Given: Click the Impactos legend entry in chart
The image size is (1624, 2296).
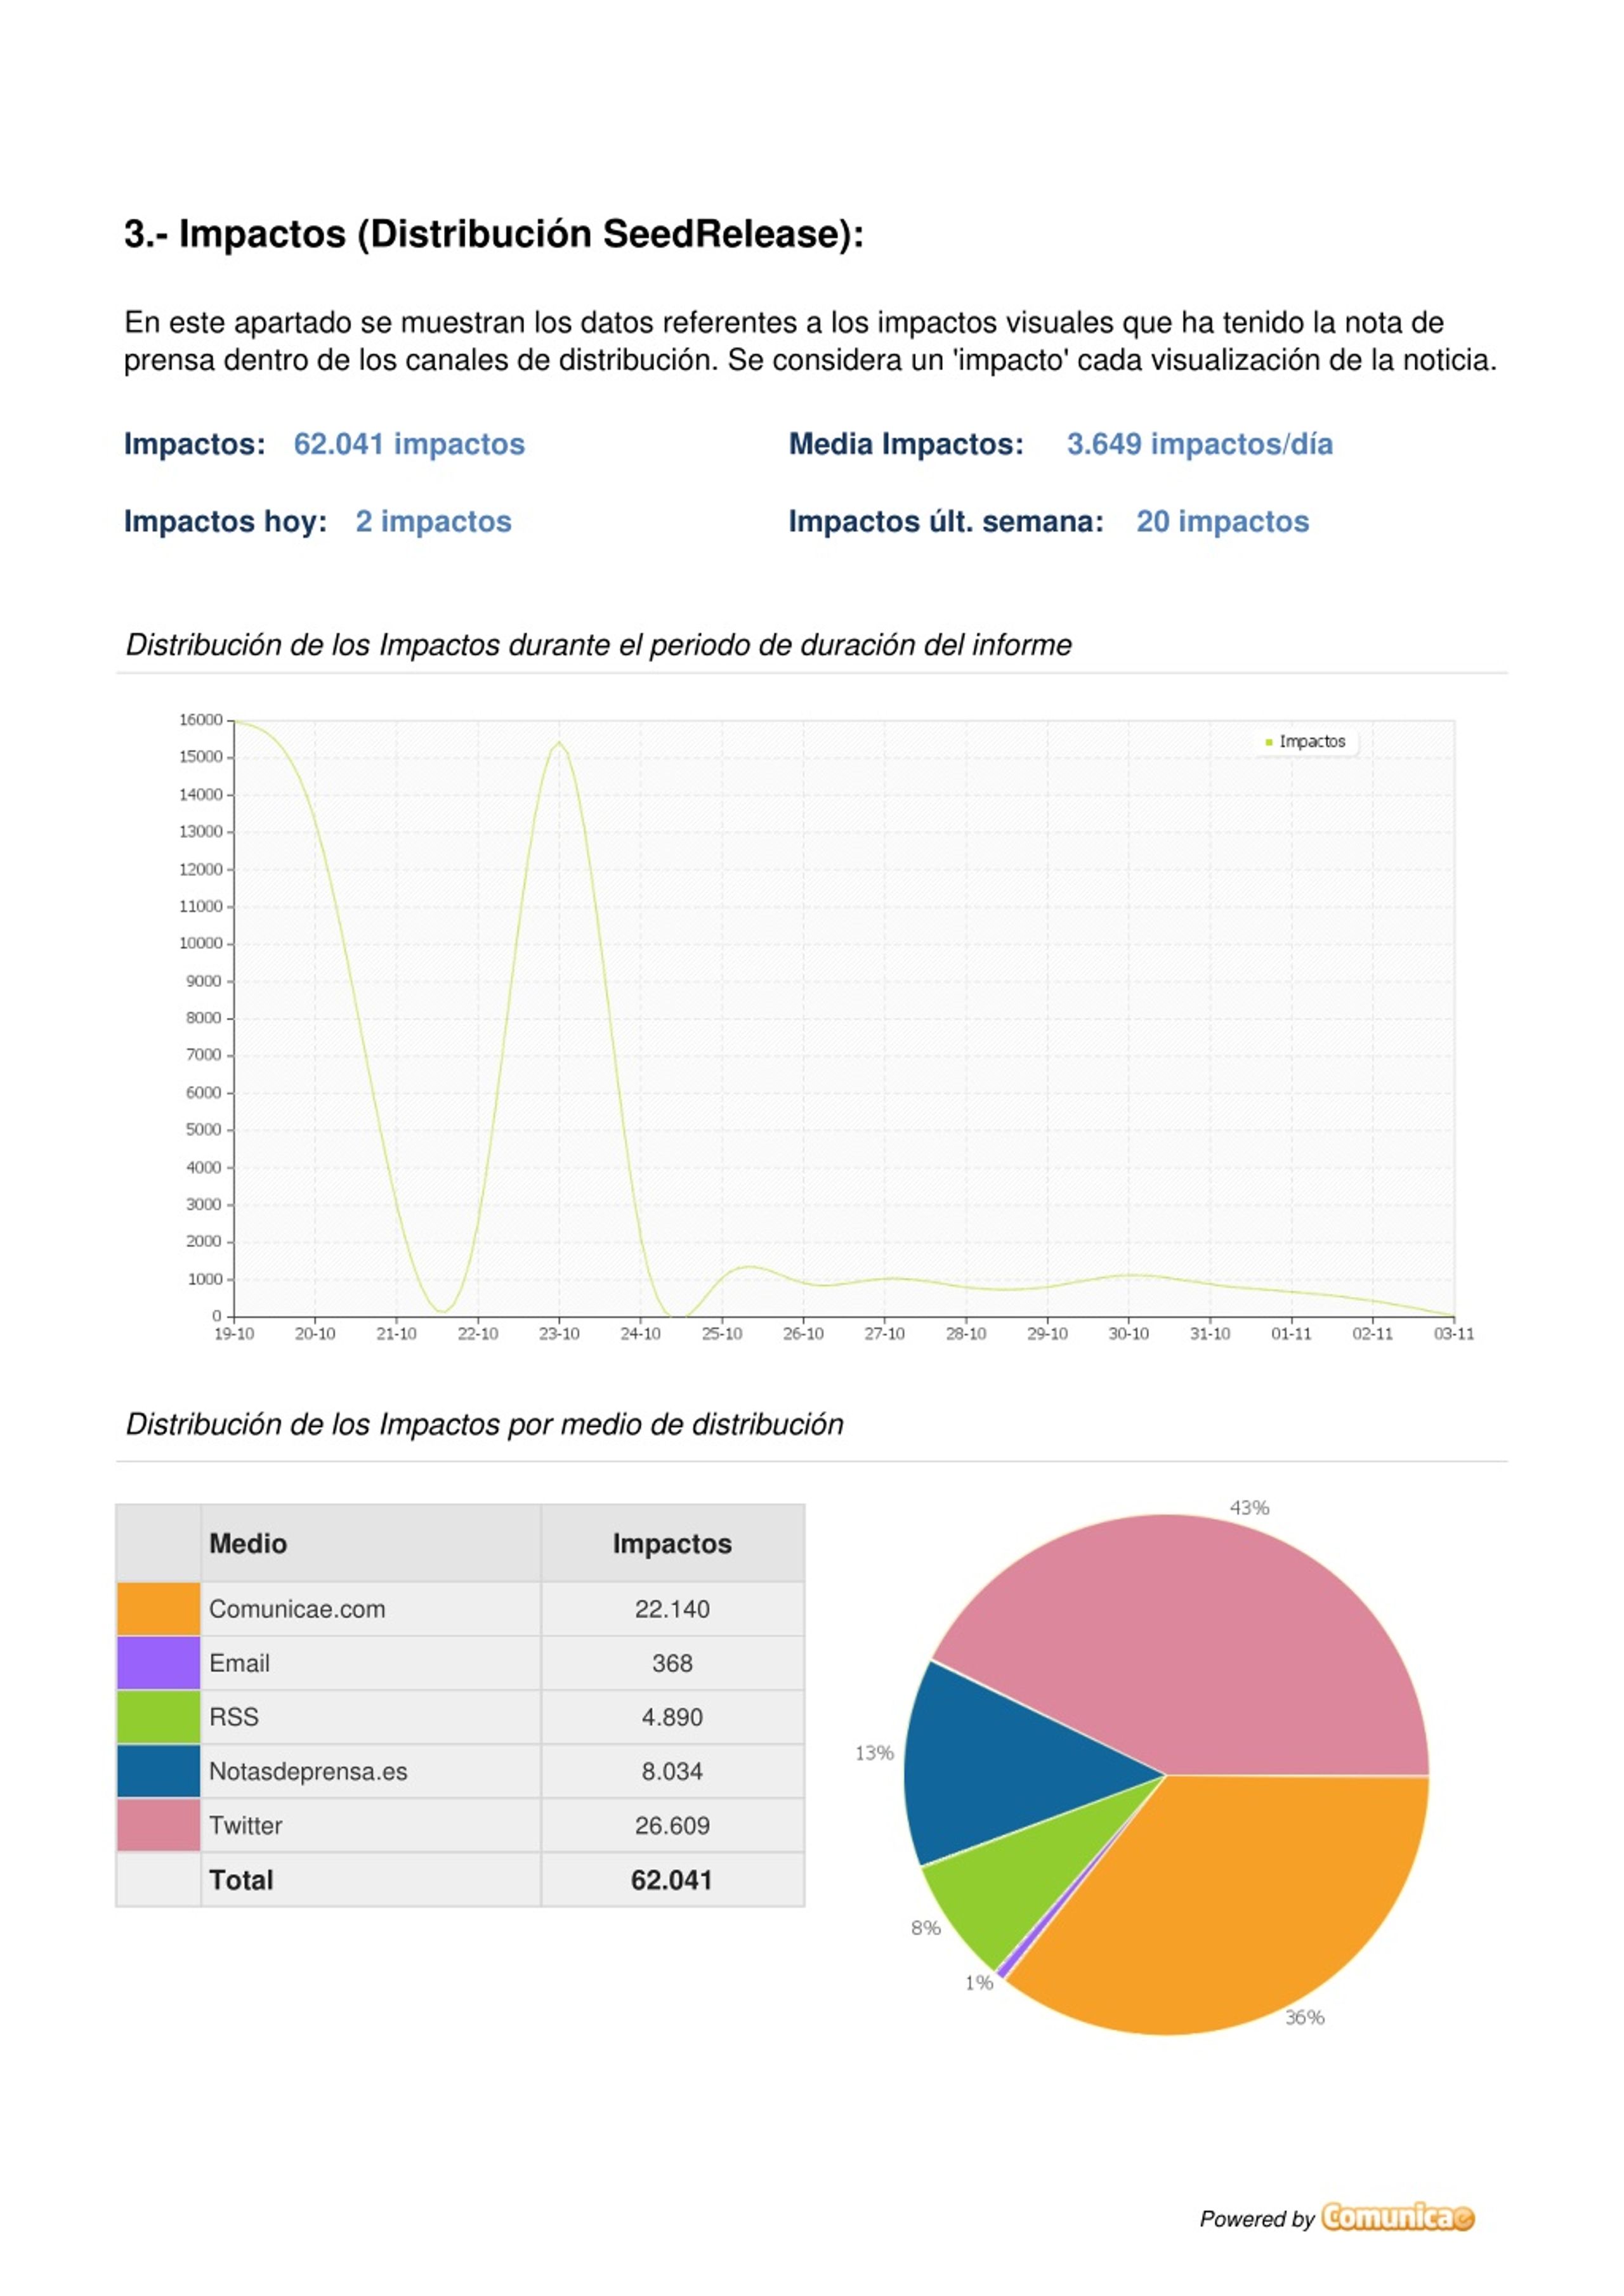Looking at the screenshot, I should [x=1306, y=741].
